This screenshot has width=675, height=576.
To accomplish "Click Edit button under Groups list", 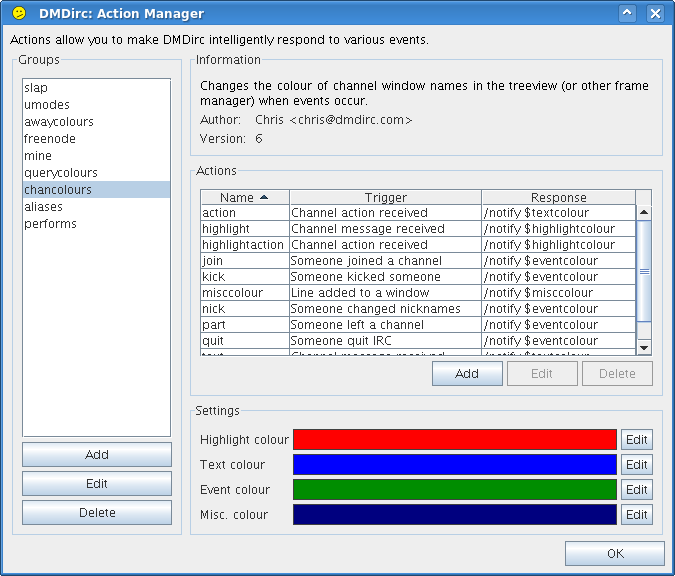I will coord(97,483).
